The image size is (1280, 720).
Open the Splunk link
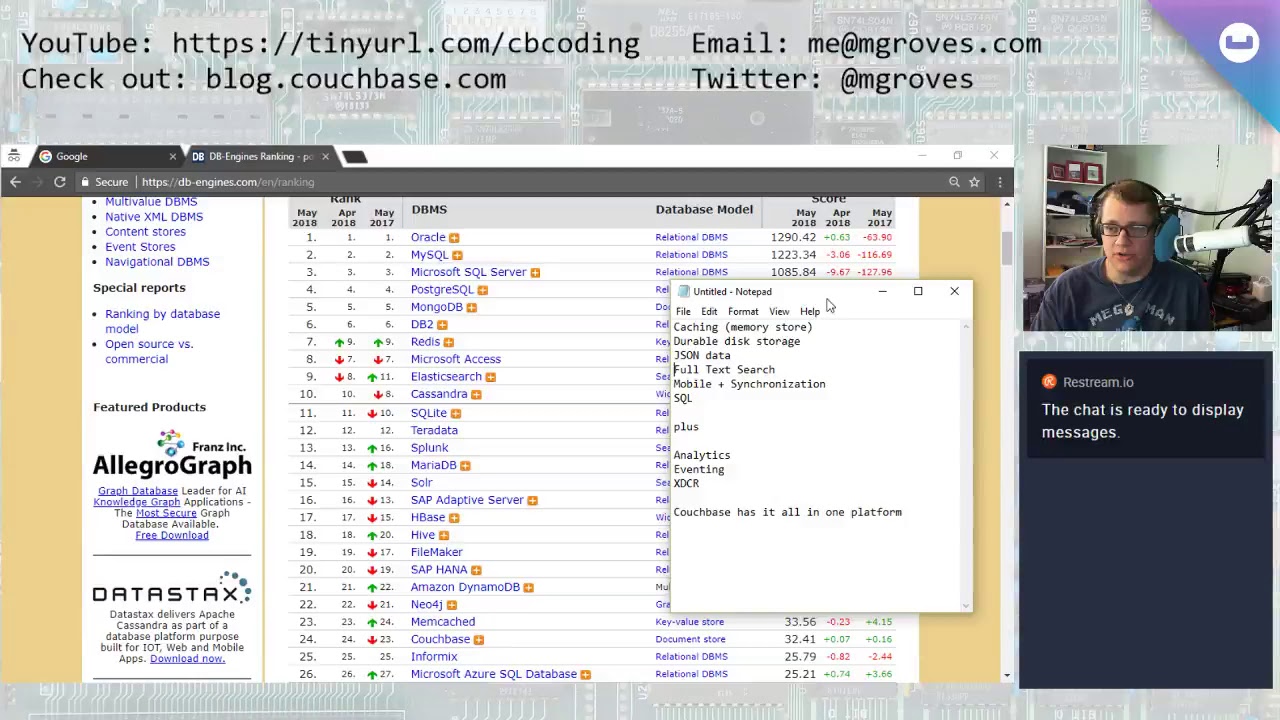tap(429, 448)
